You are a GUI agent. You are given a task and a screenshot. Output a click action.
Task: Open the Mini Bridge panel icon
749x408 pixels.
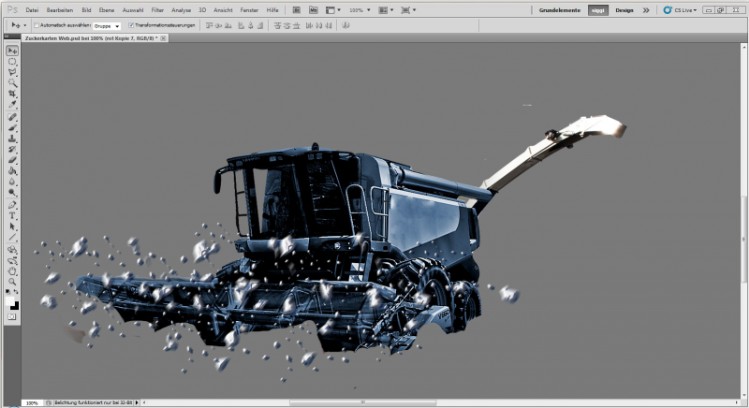pyautogui.click(x=312, y=9)
